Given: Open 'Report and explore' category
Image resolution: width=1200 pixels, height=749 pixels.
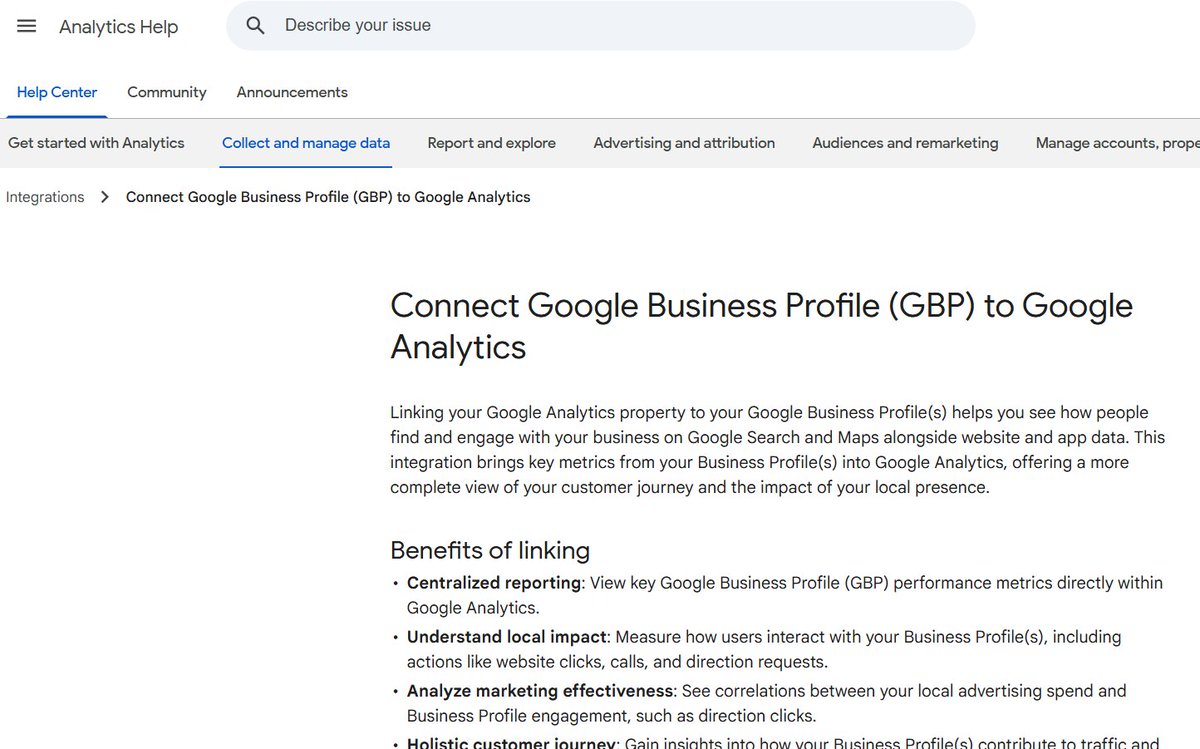Looking at the screenshot, I should (x=491, y=143).
